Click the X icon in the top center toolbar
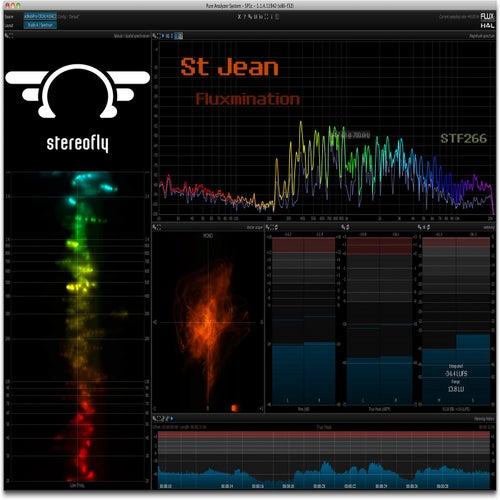The height and width of the screenshot is (500, 500). click(239, 16)
